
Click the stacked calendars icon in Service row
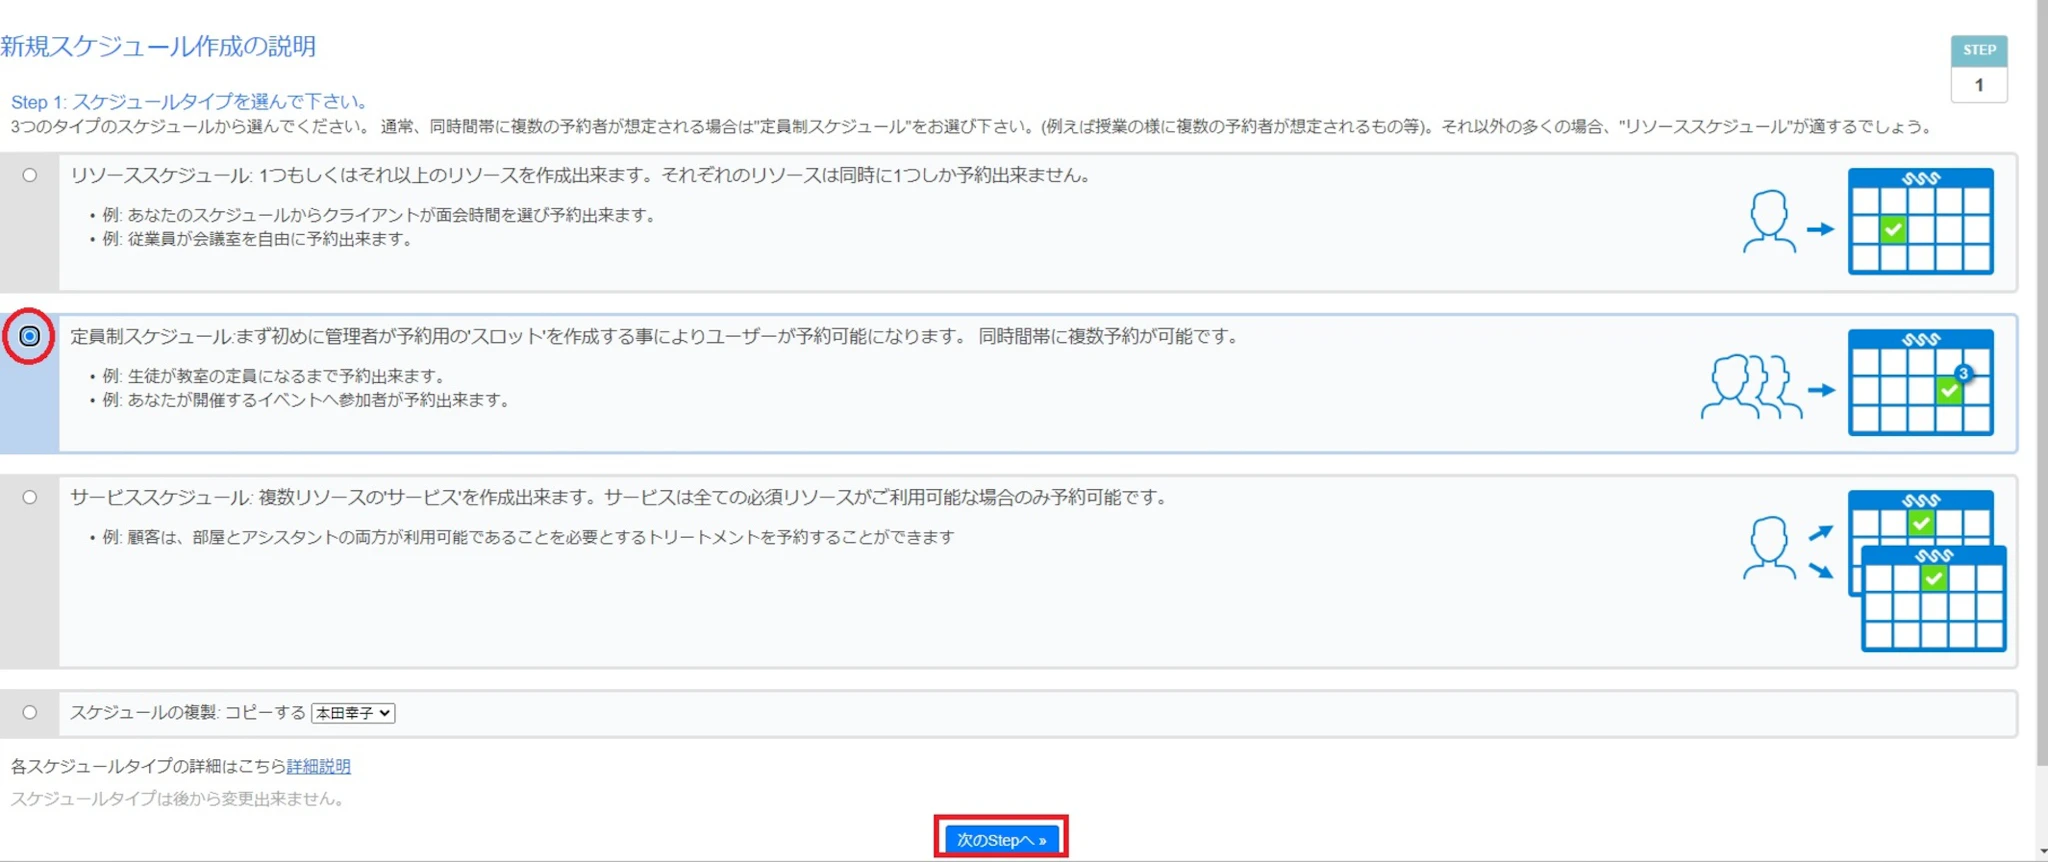click(x=1926, y=570)
